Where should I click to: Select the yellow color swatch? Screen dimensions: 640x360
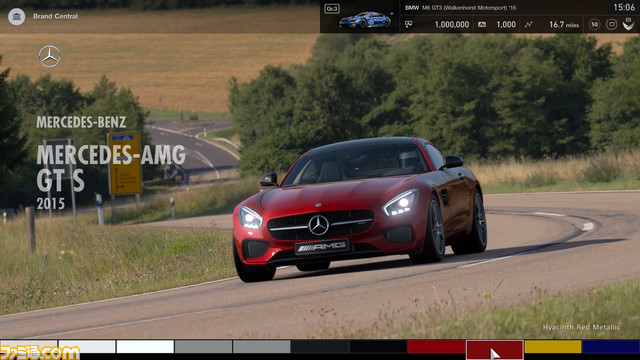553,347
